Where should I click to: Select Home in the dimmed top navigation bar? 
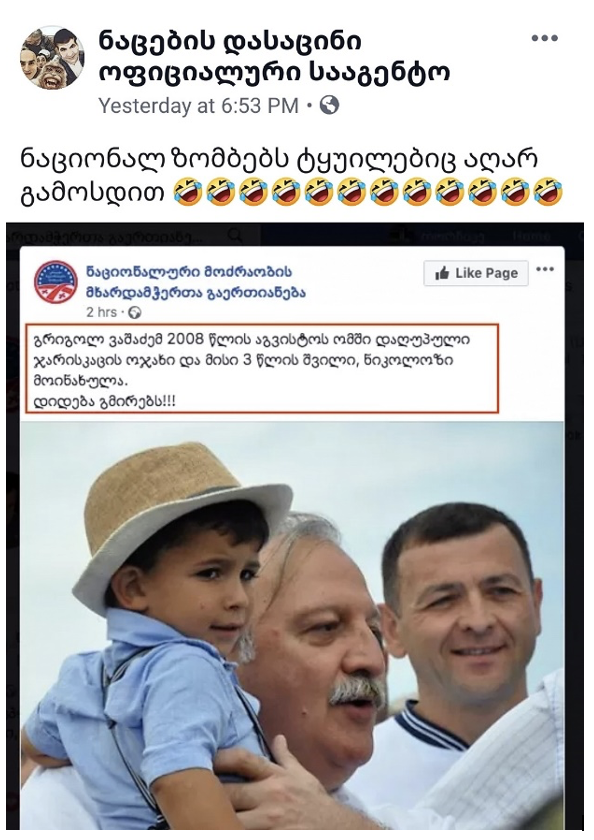click(x=530, y=236)
